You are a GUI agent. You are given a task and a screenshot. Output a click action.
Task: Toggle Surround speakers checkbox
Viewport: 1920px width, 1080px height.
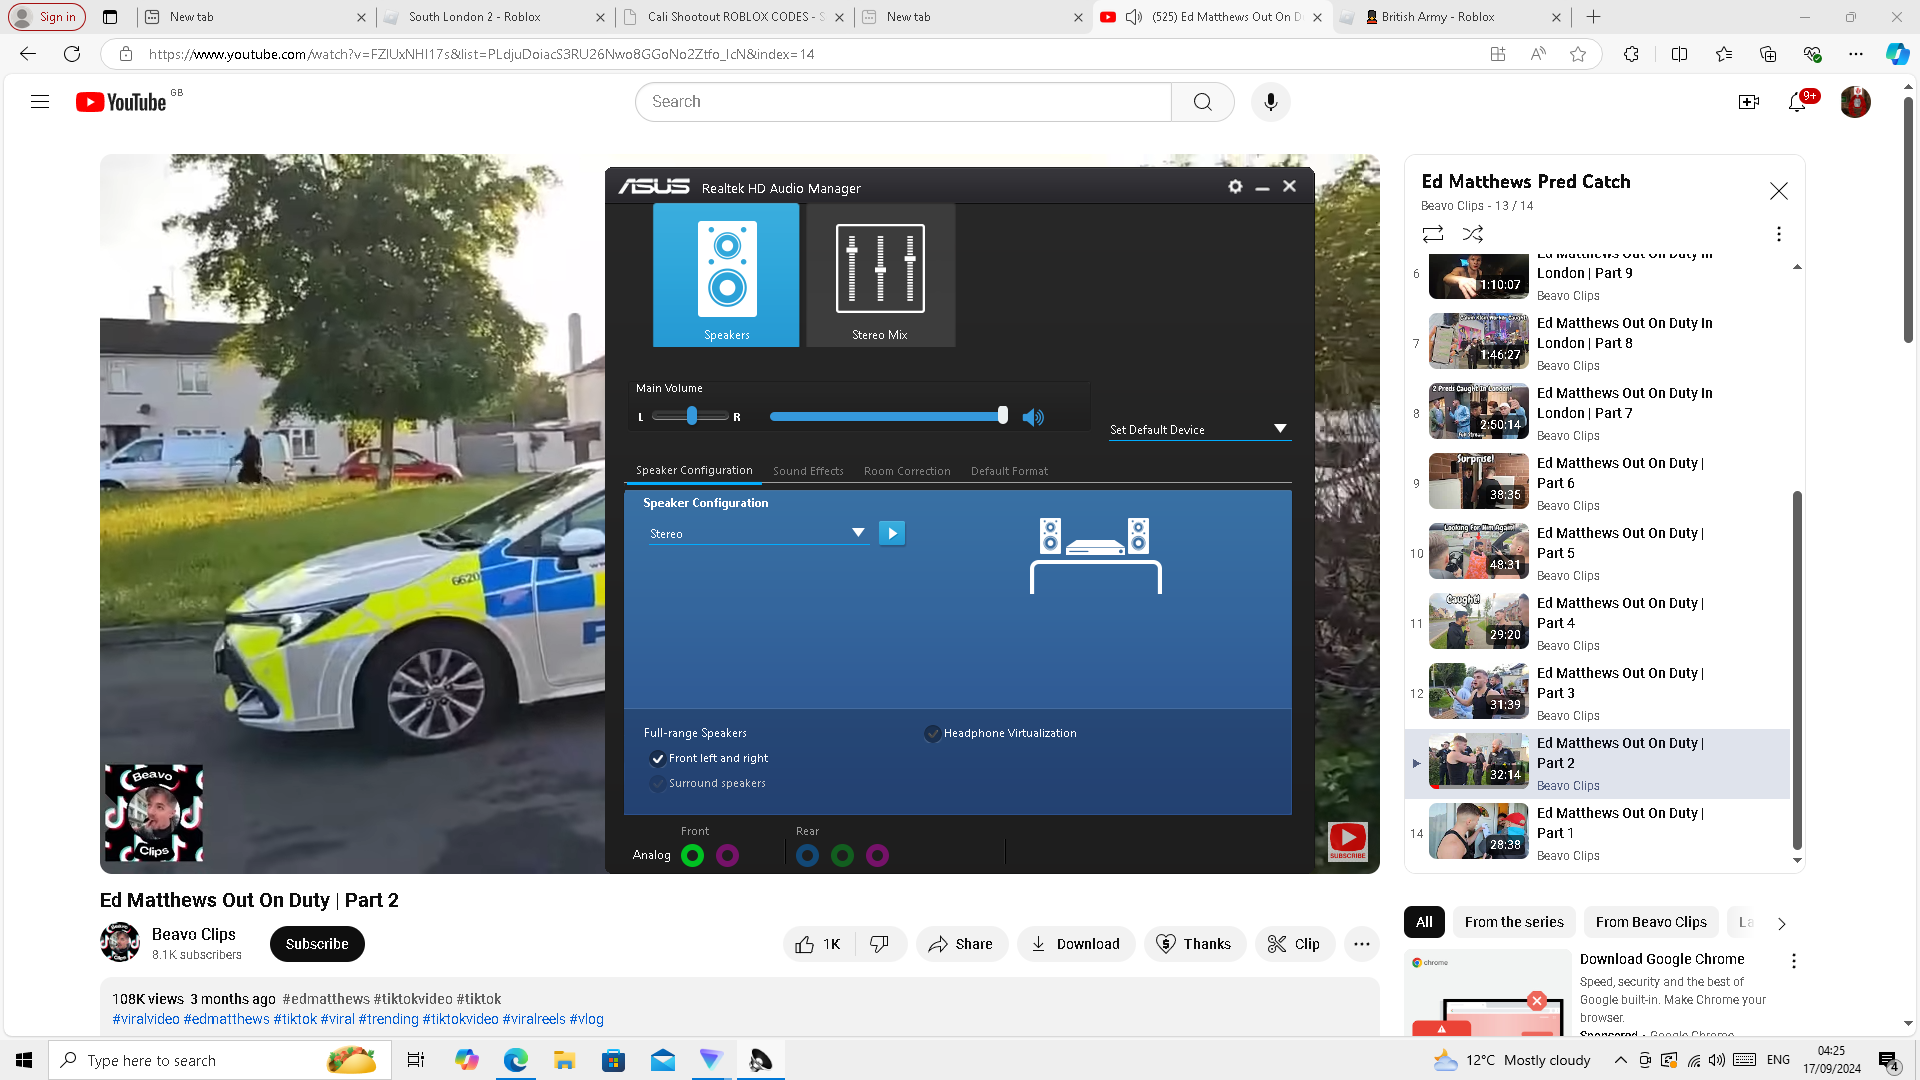[x=657, y=783]
